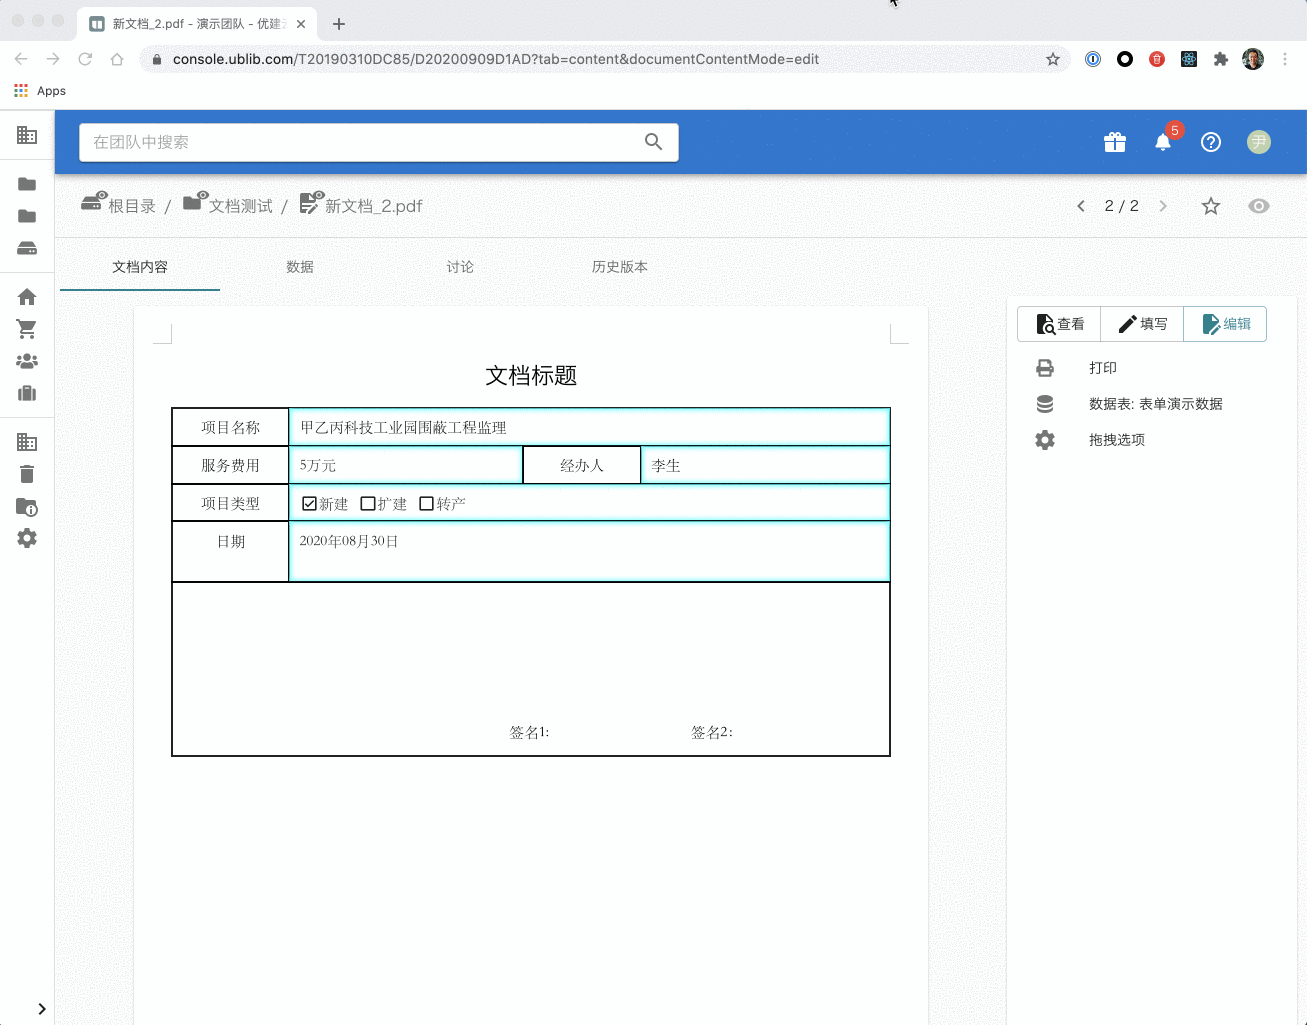Go to previous document arrow
The width and height of the screenshot is (1307, 1025).
point(1081,206)
